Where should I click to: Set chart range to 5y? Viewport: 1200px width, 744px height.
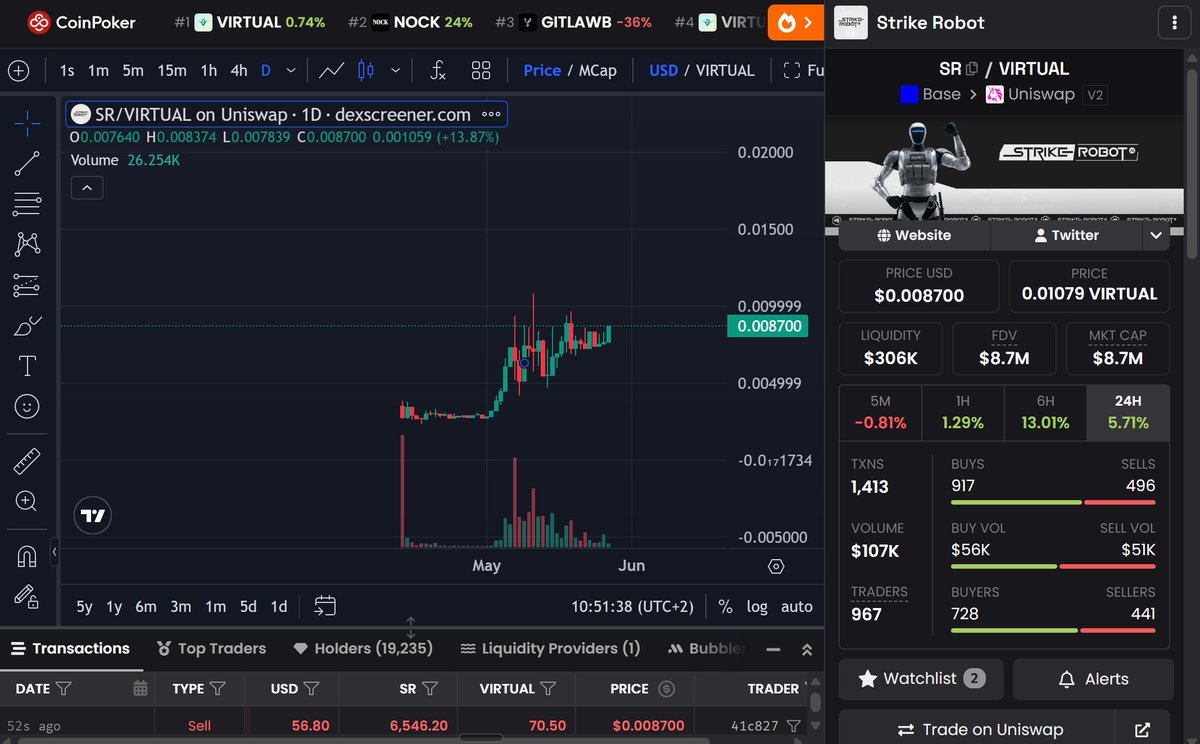pos(85,607)
